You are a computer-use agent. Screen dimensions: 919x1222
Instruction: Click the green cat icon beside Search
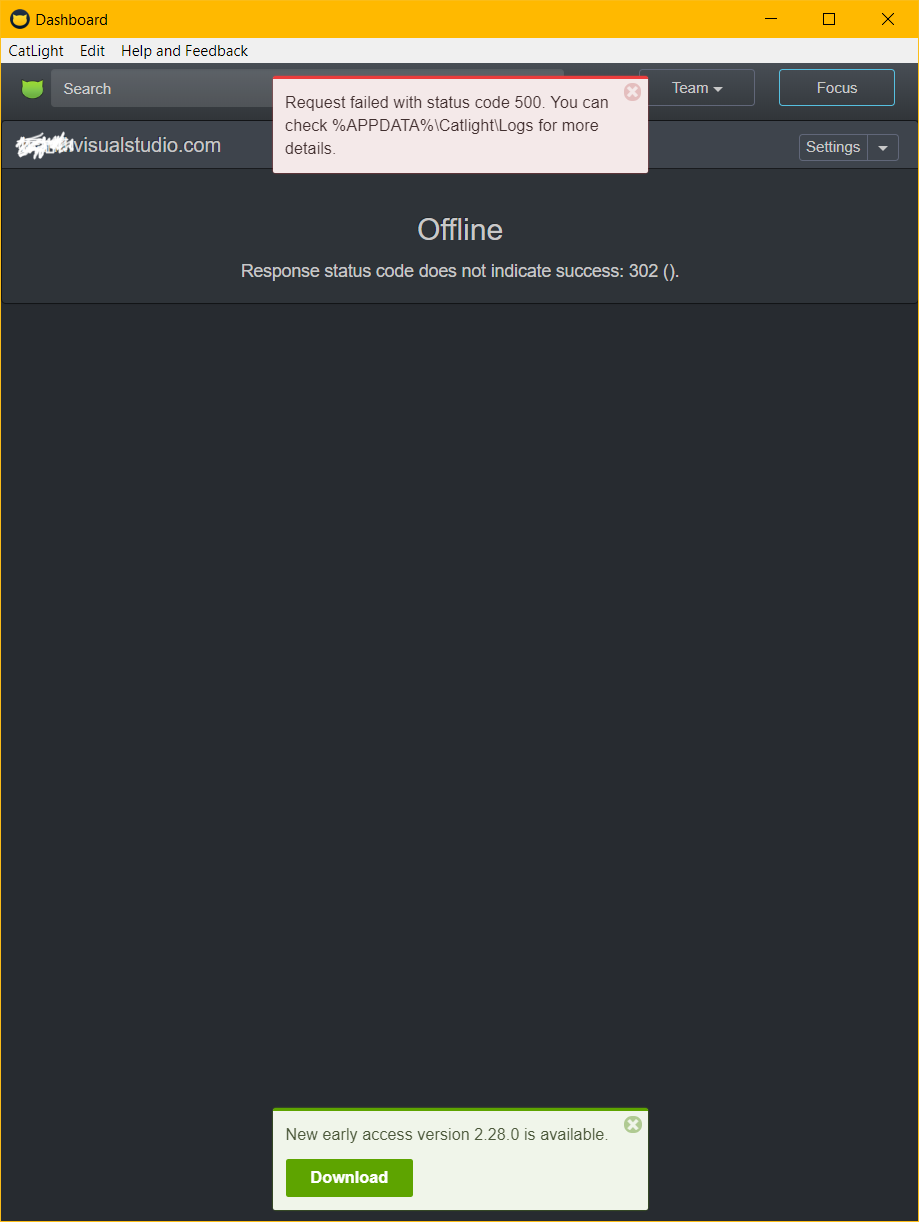tap(33, 89)
